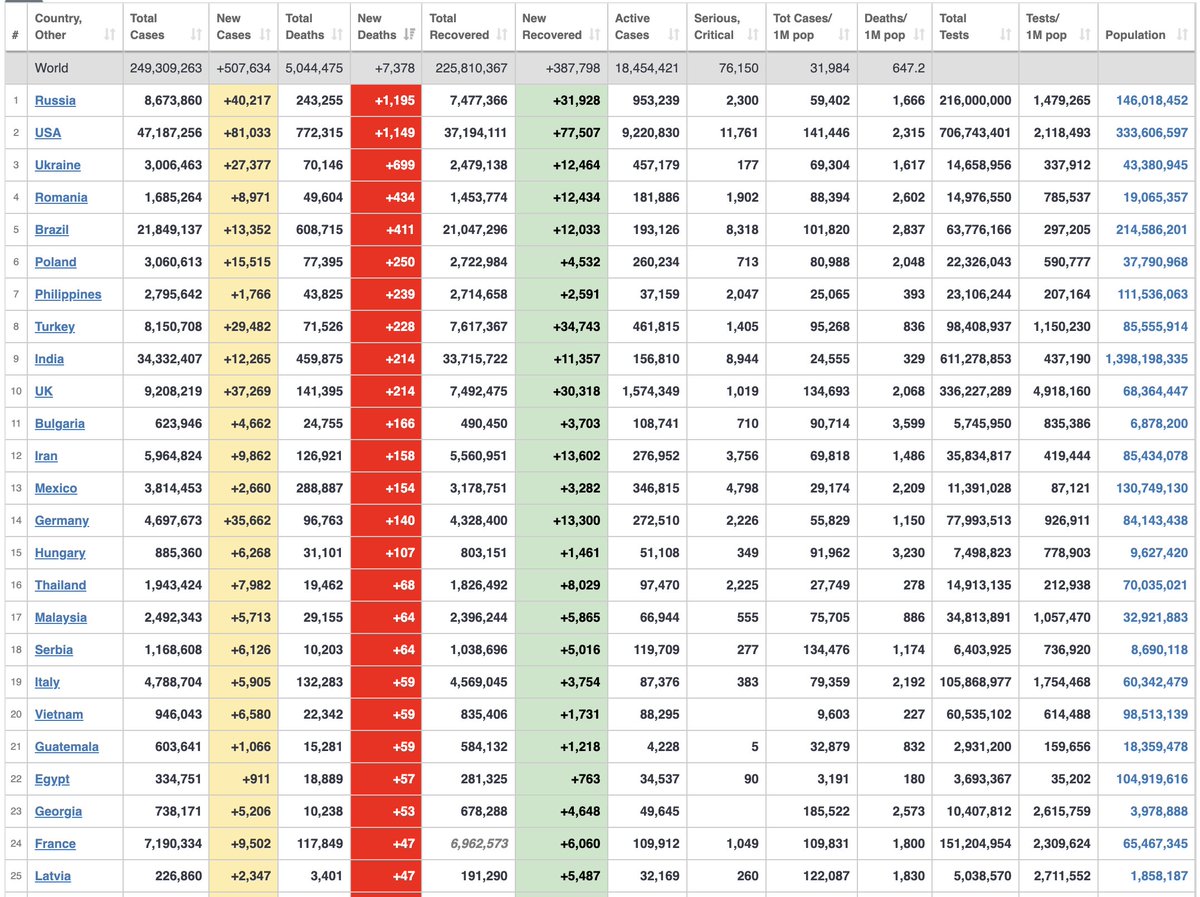Sort by Tot Cases/1M pop arrows
The width and height of the screenshot is (1200, 897).
click(844, 35)
